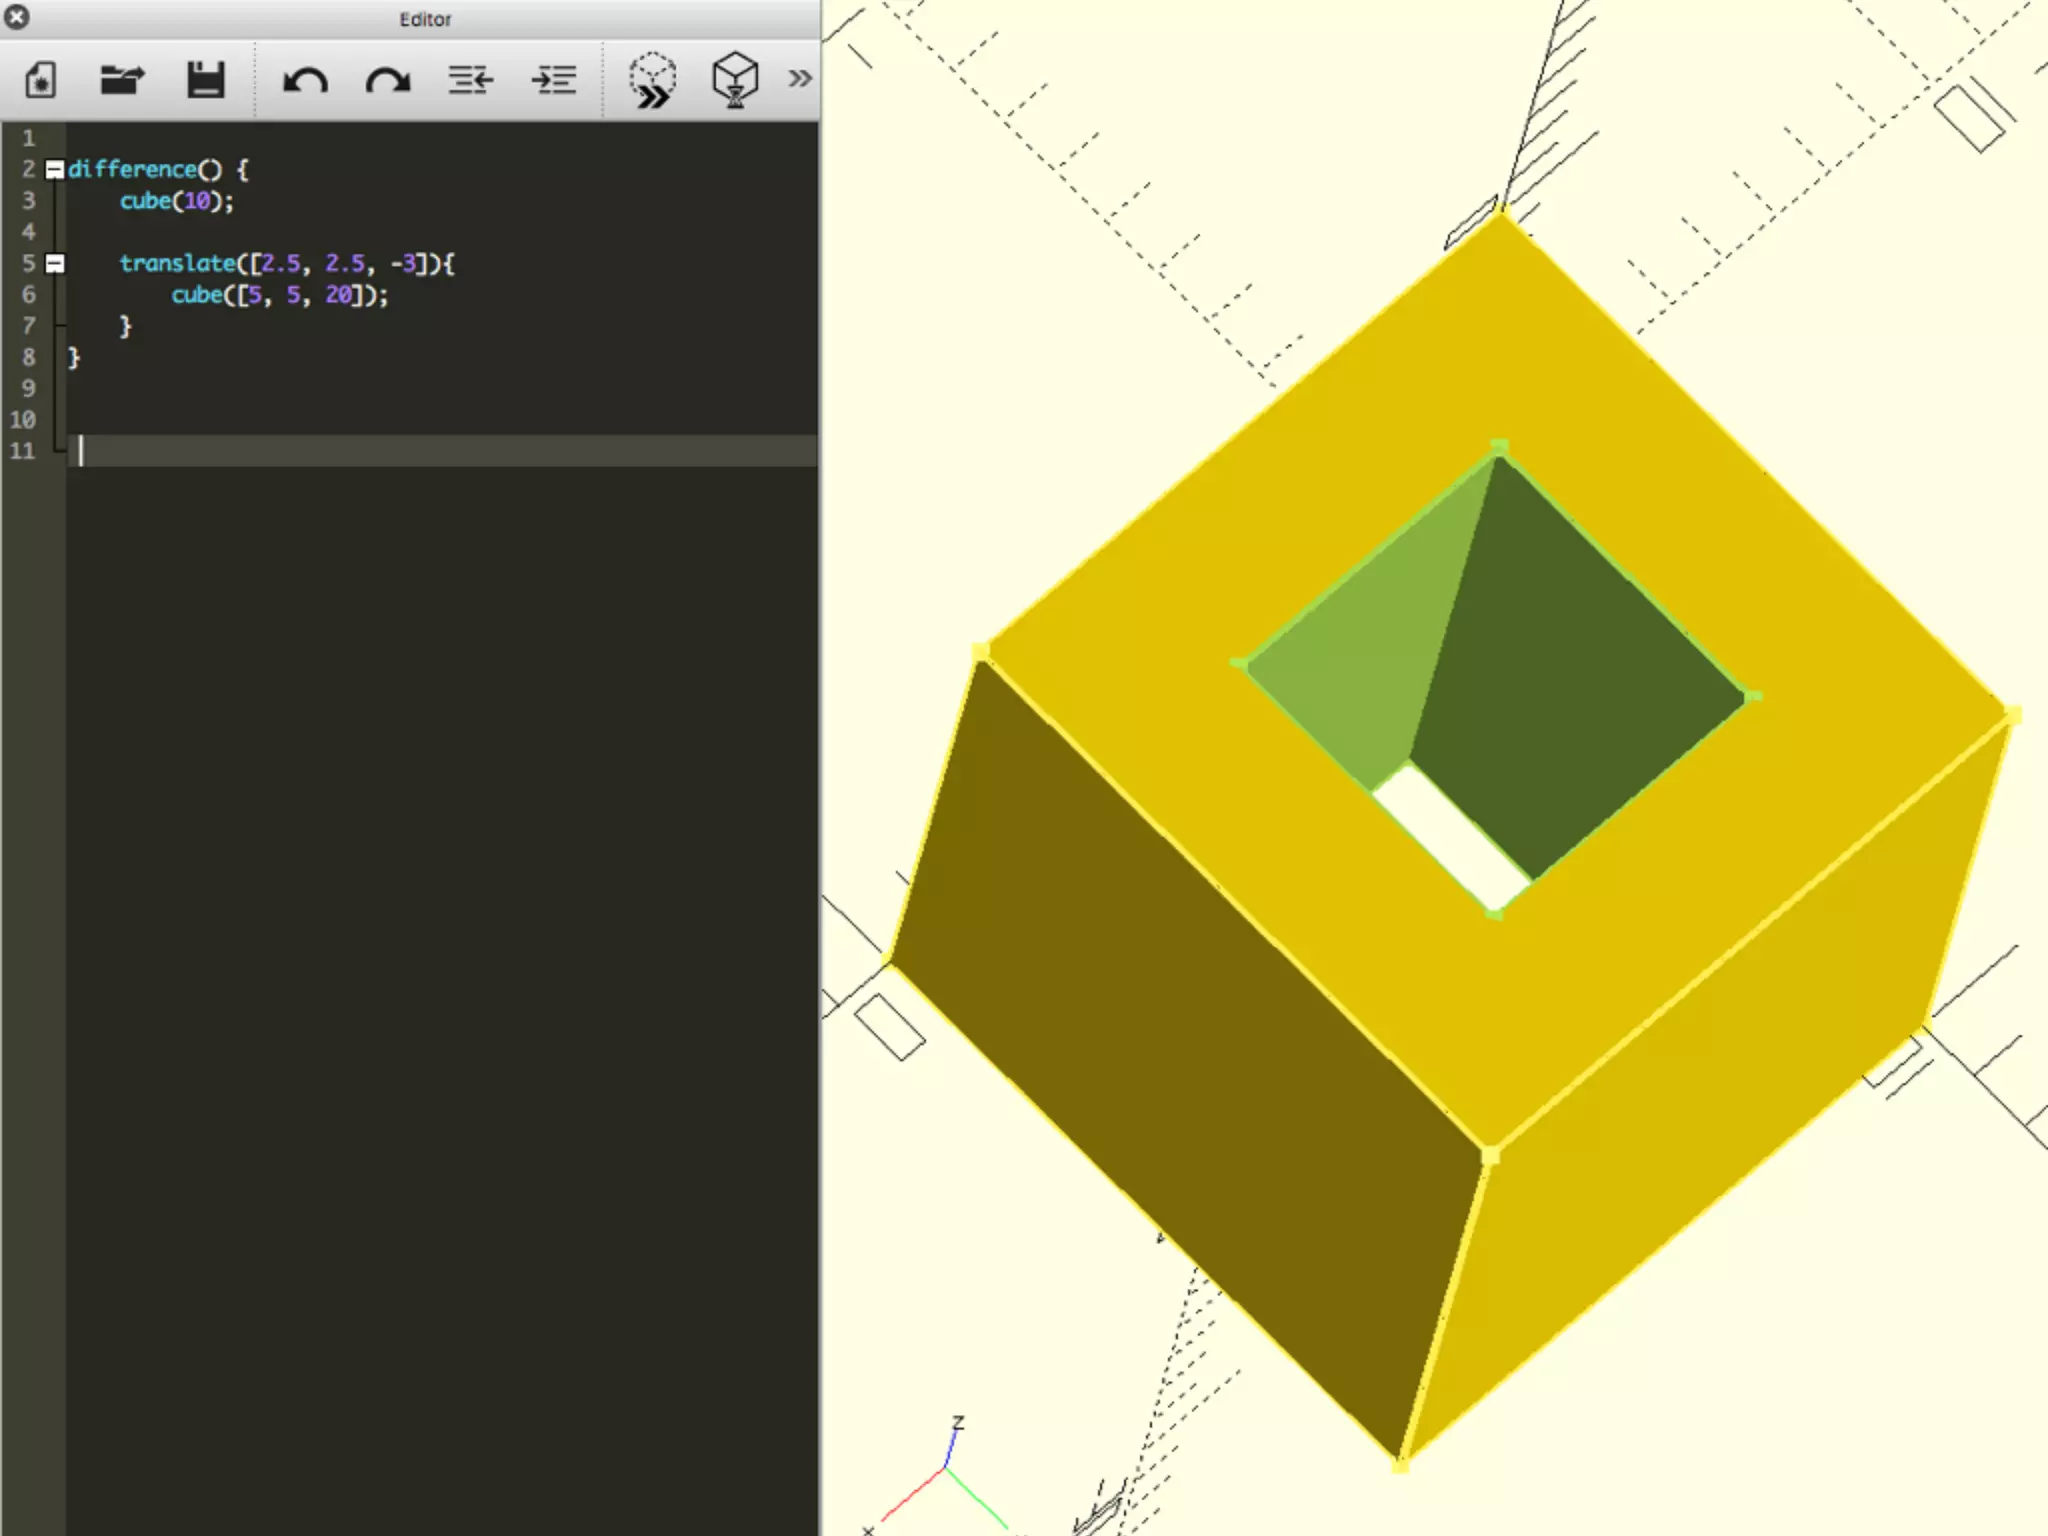Viewport: 2048px width, 1536px height.
Task: Open a file via folder icon
Action: click(x=122, y=80)
